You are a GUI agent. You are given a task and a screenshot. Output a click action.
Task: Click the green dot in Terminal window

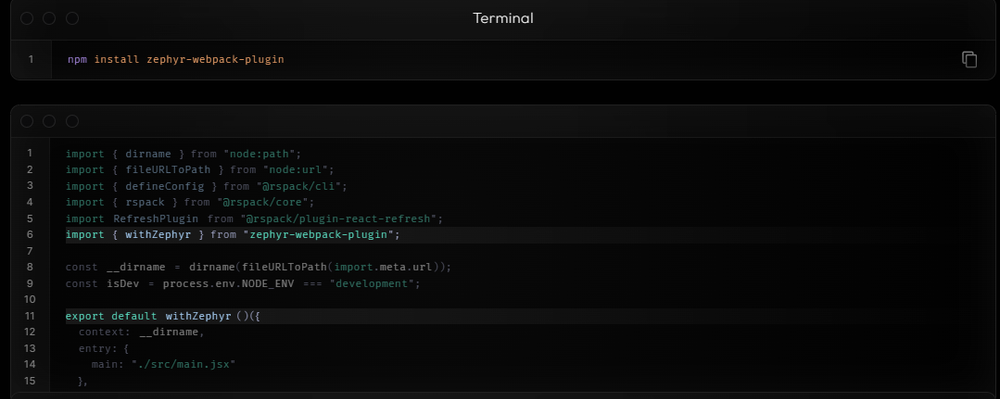(72, 18)
